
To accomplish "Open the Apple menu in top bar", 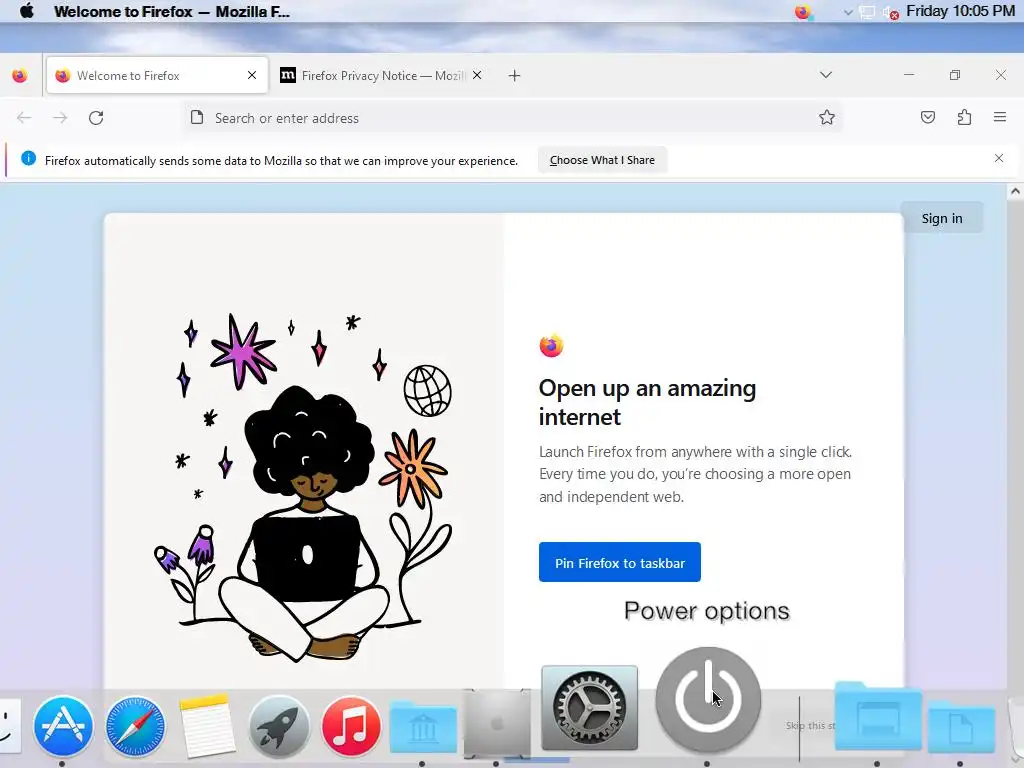I will [27, 12].
